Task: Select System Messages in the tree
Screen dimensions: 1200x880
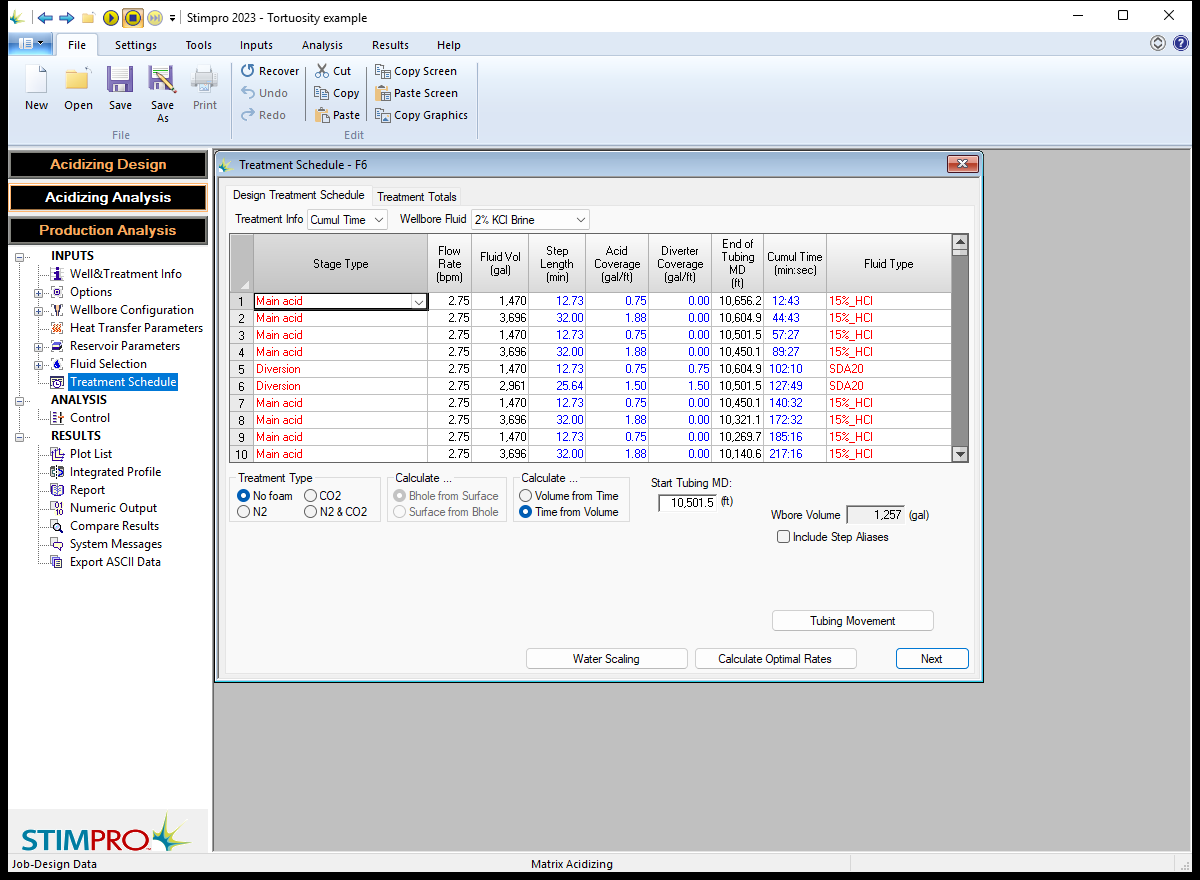Action: tap(115, 544)
